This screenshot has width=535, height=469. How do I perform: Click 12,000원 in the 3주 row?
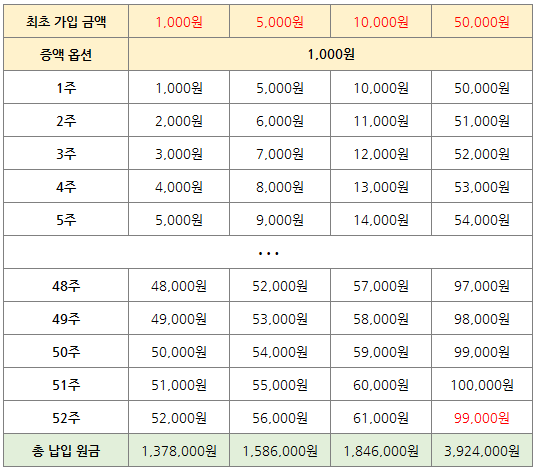[x=381, y=153]
